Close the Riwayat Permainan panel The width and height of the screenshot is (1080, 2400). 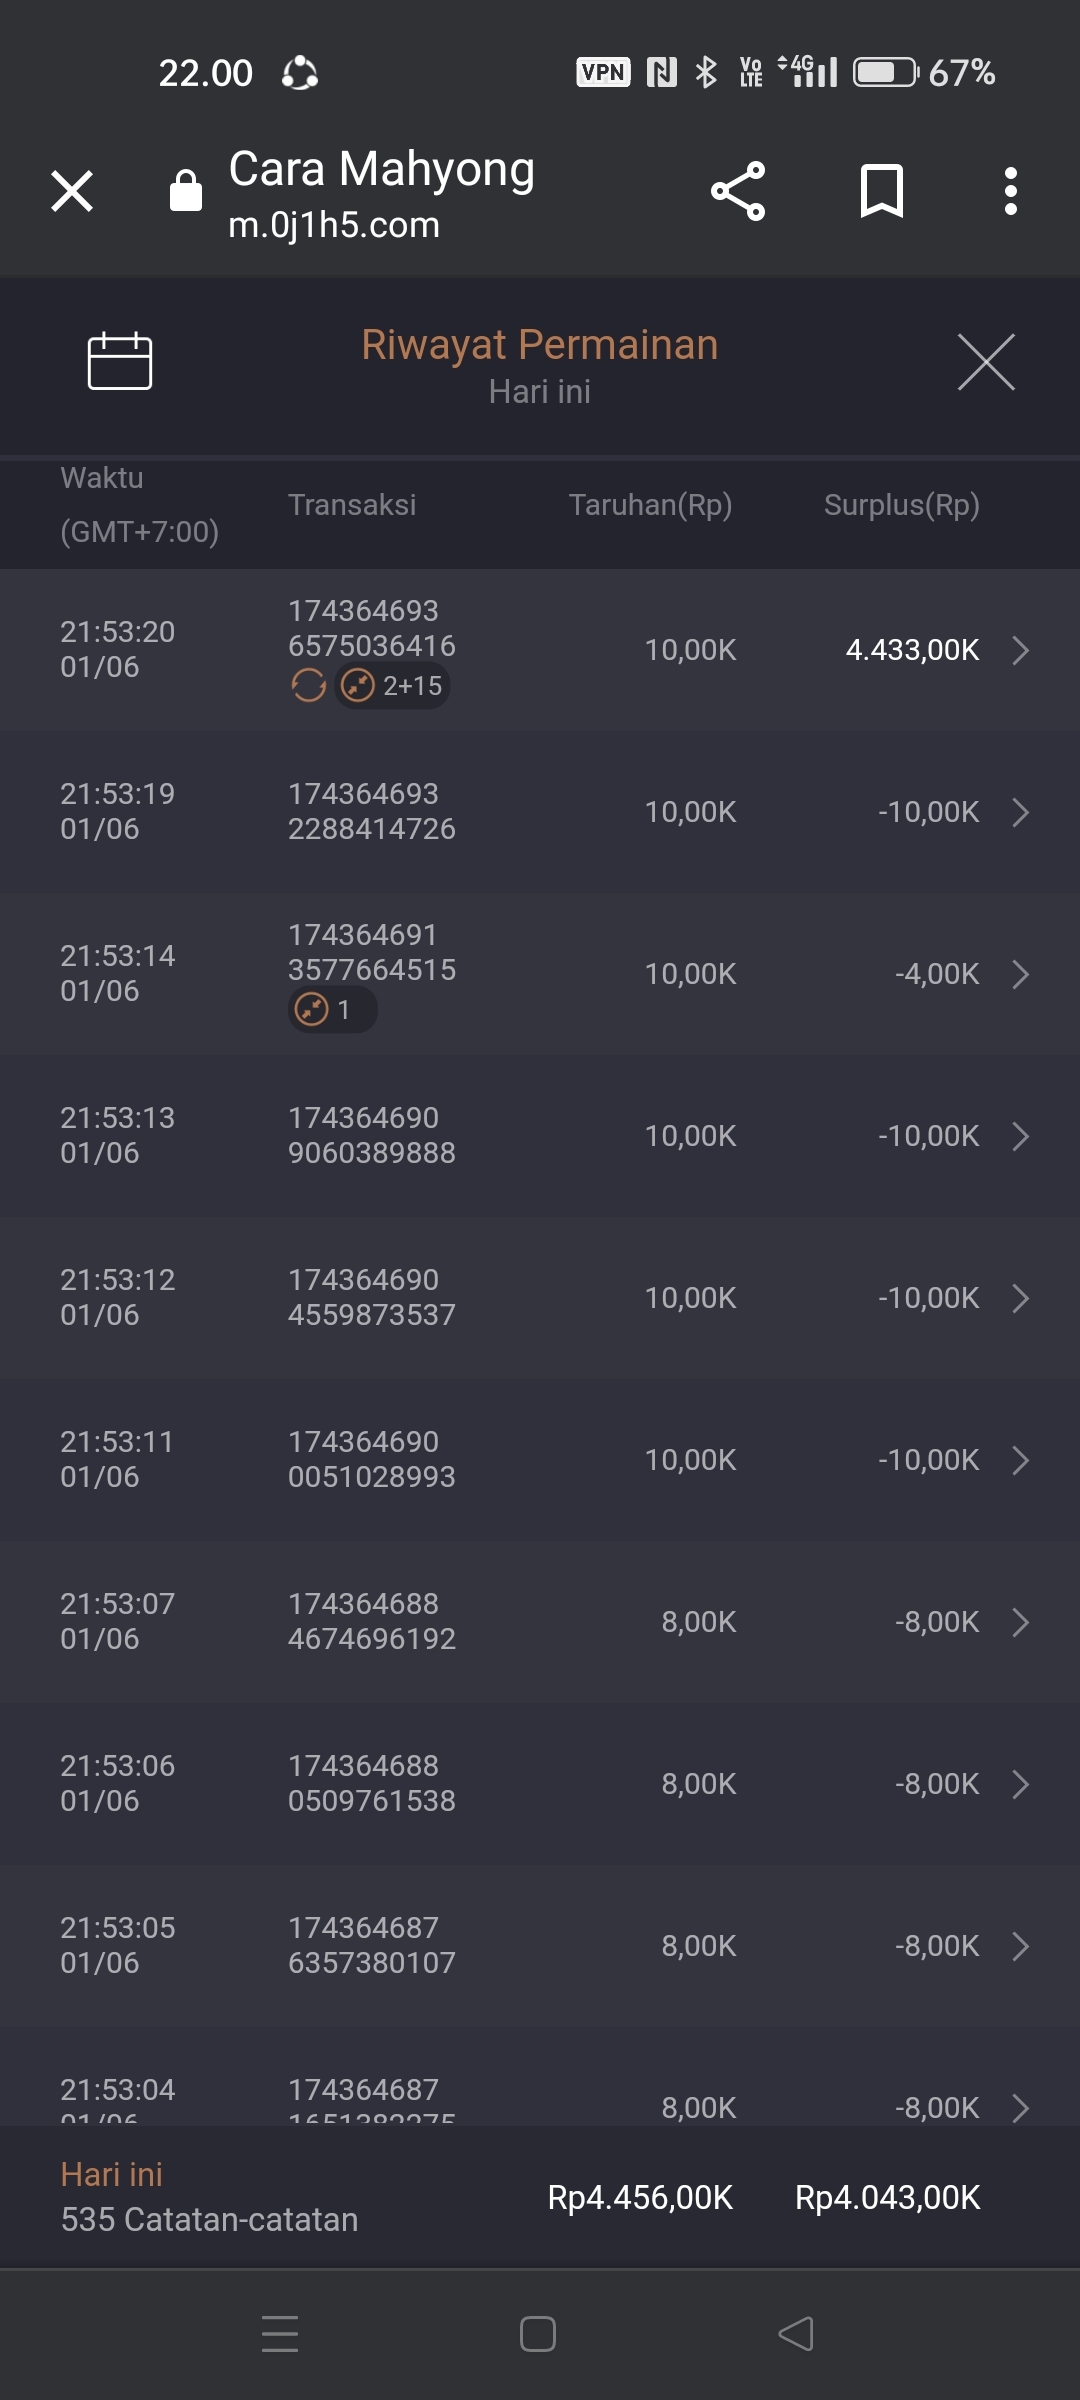pyautogui.click(x=986, y=362)
